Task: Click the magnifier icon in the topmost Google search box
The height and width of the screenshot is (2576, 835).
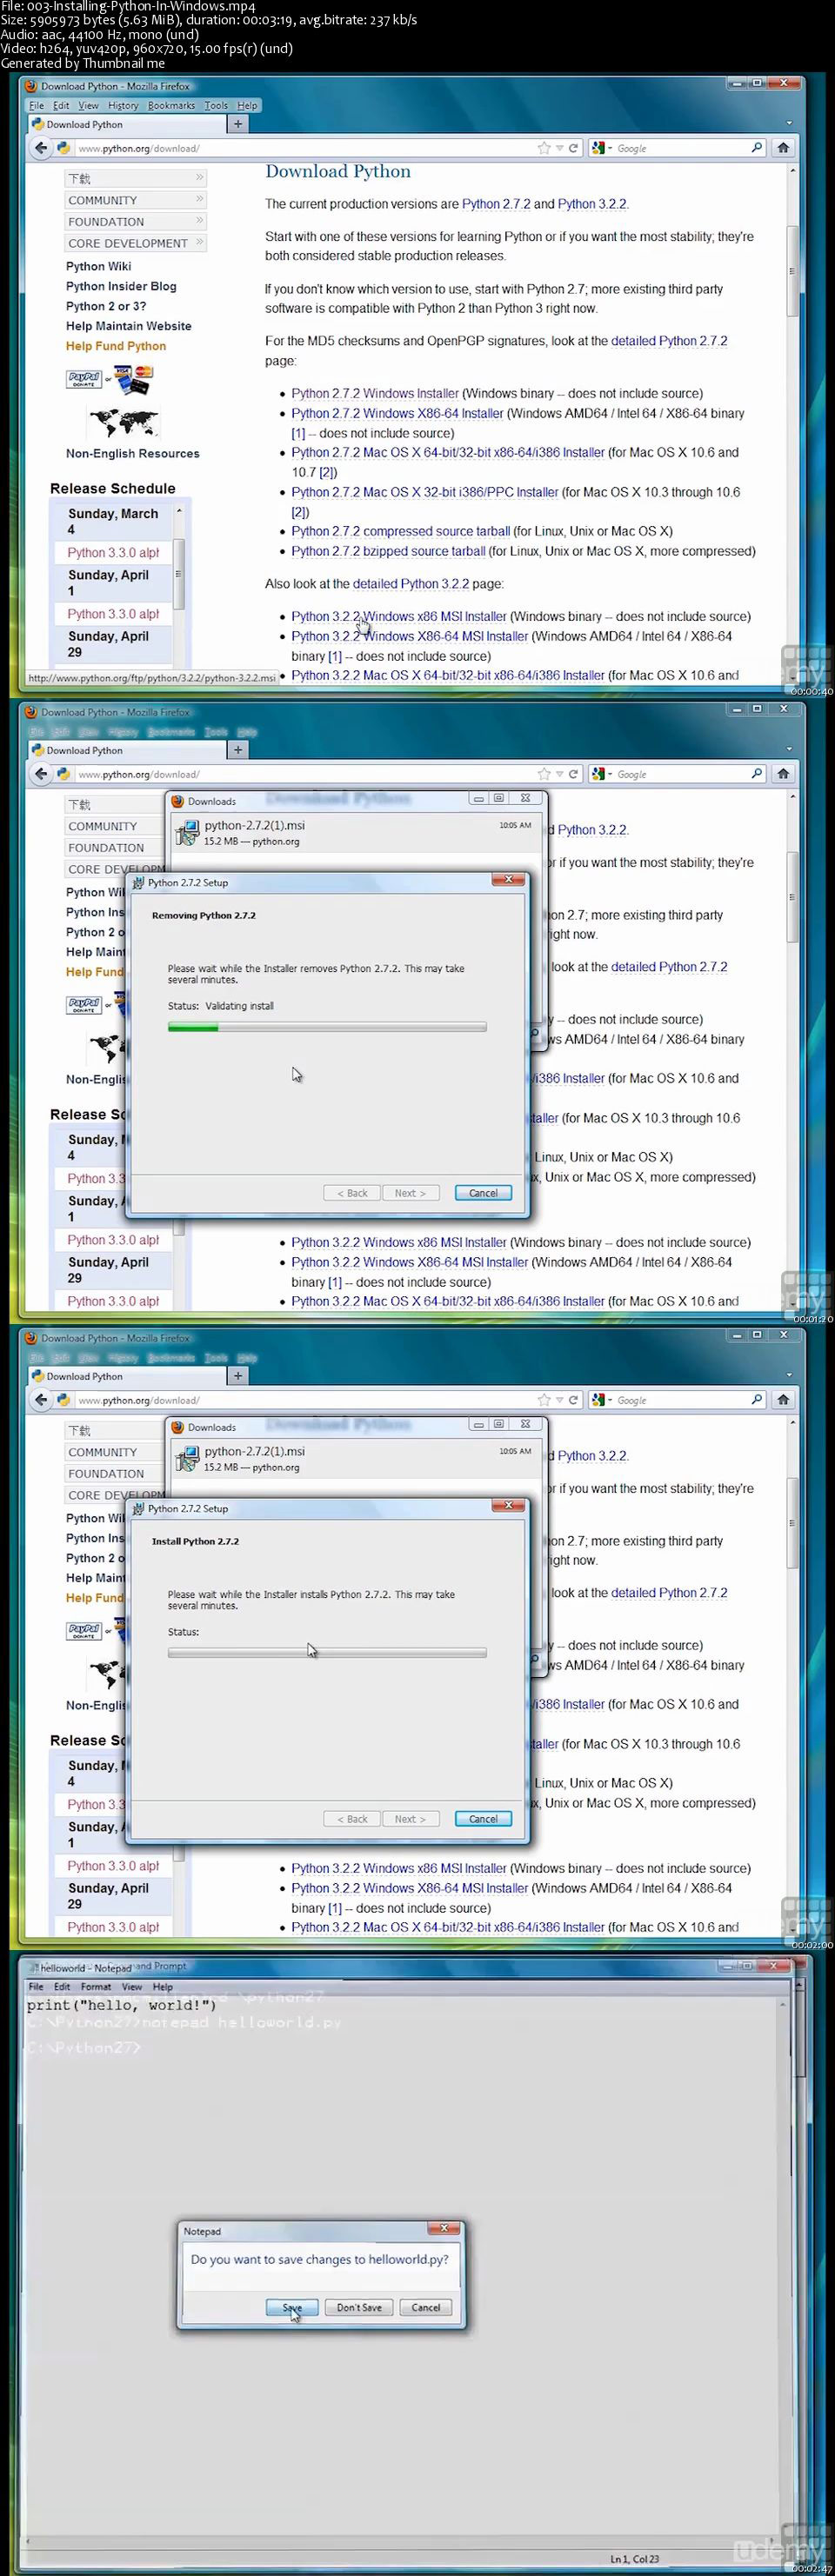Action: click(757, 148)
